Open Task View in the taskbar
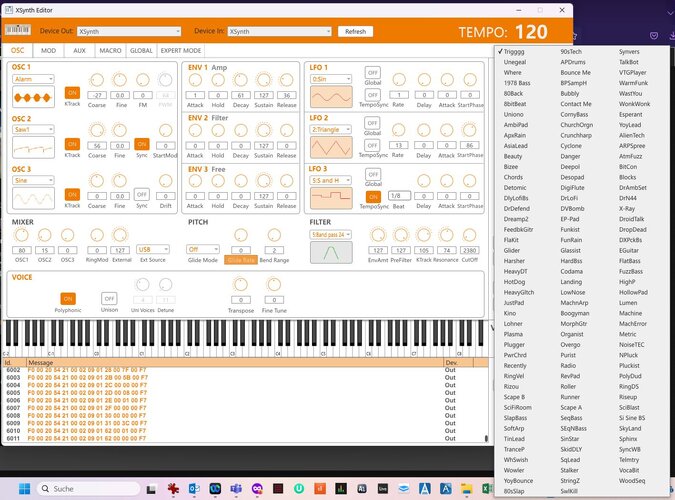The height and width of the screenshot is (500, 675). tap(151, 489)
